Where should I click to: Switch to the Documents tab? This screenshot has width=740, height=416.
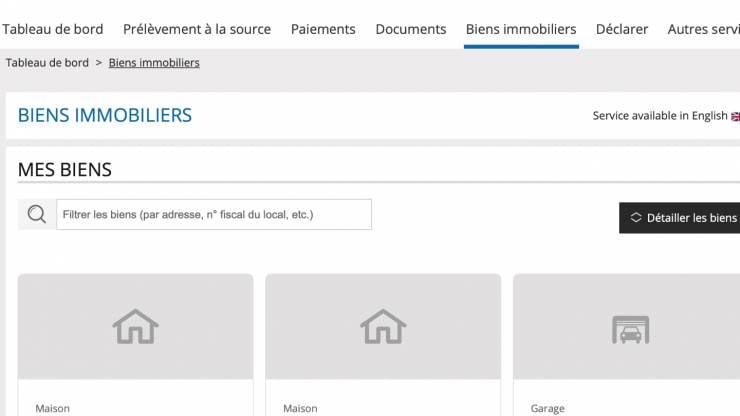tap(411, 29)
